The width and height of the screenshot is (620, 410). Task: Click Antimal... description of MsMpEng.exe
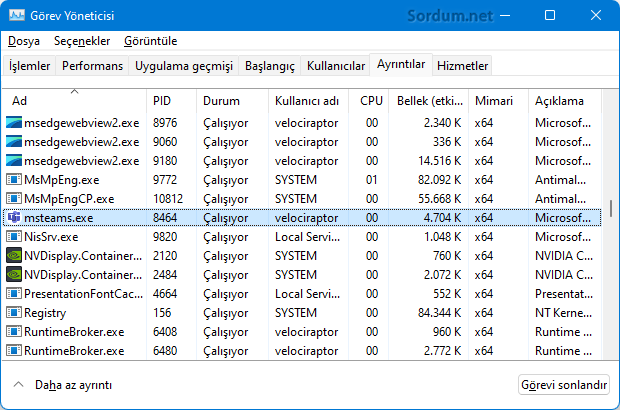(560, 180)
